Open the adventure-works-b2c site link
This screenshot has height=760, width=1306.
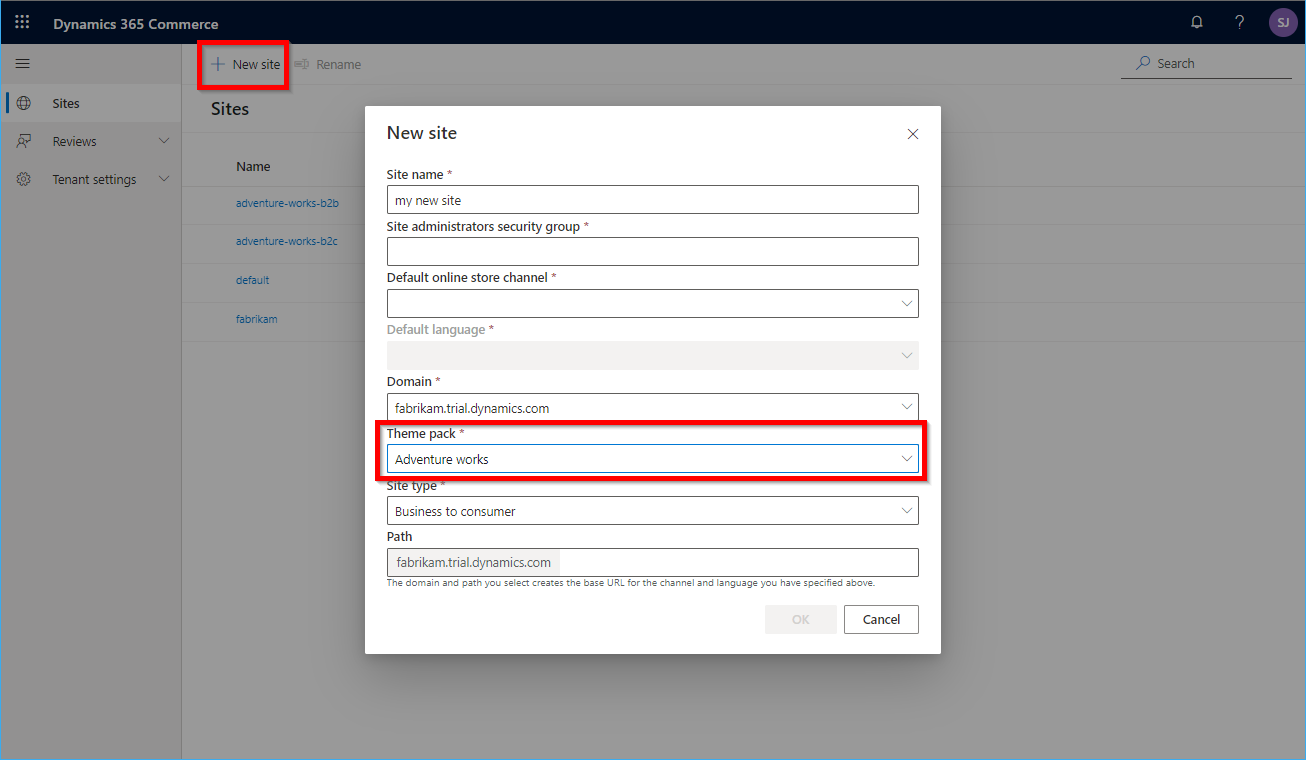point(290,241)
